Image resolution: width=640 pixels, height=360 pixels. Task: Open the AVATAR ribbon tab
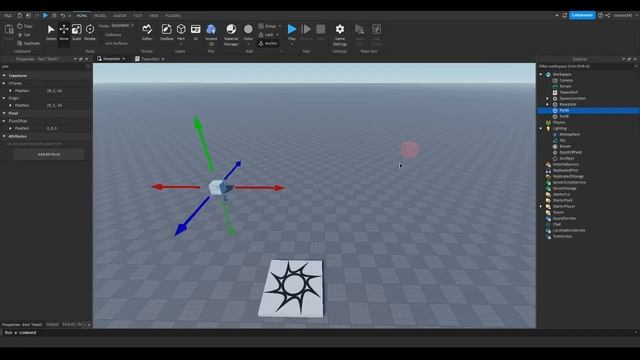[120, 16]
